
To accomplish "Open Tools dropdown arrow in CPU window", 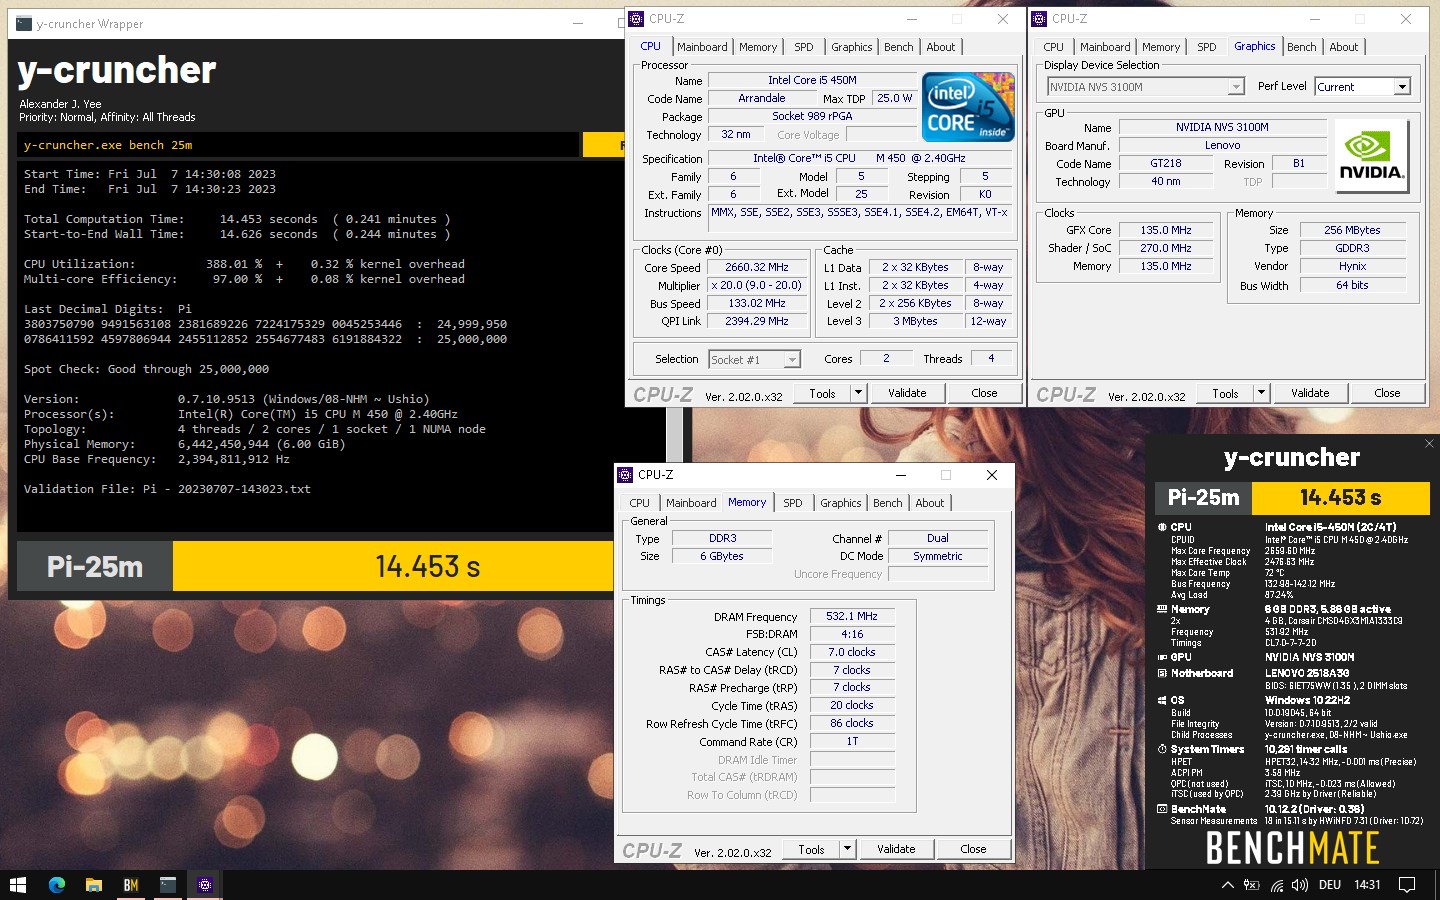I will click(x=858, y=393).
